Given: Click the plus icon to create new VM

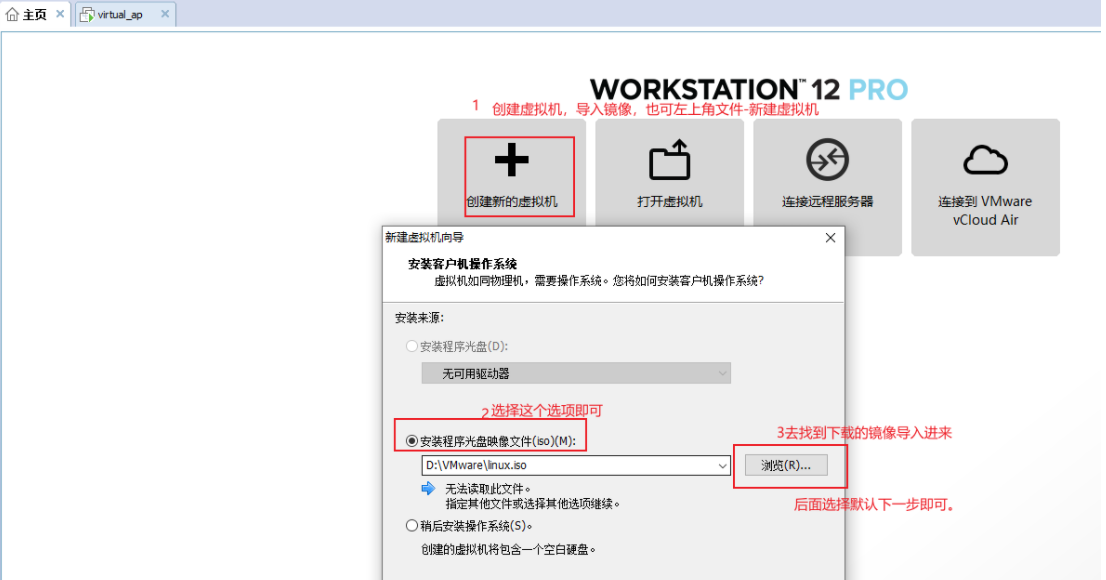Looking at the screenshot, I should click(x=511, y=159).
